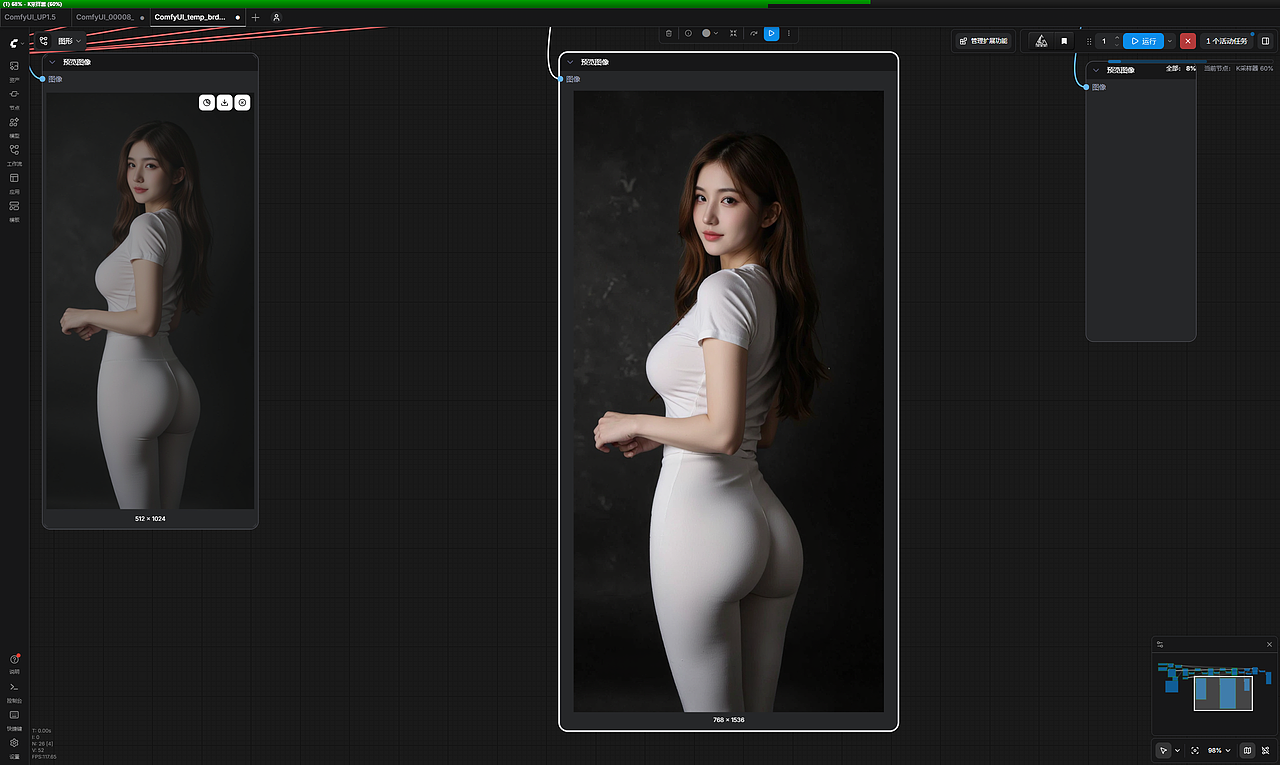Open the run mode dropdown beside 运行
1280x765 pixels.
tap(1170, 41)
